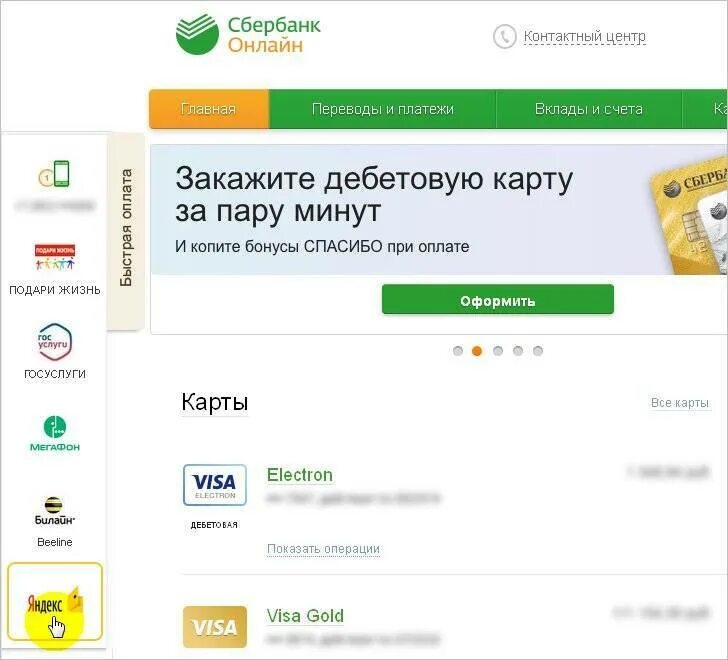Screen dimensions: 728x660
Task: Select the last banner carousel dot
Action: click(x=538, y=351)
